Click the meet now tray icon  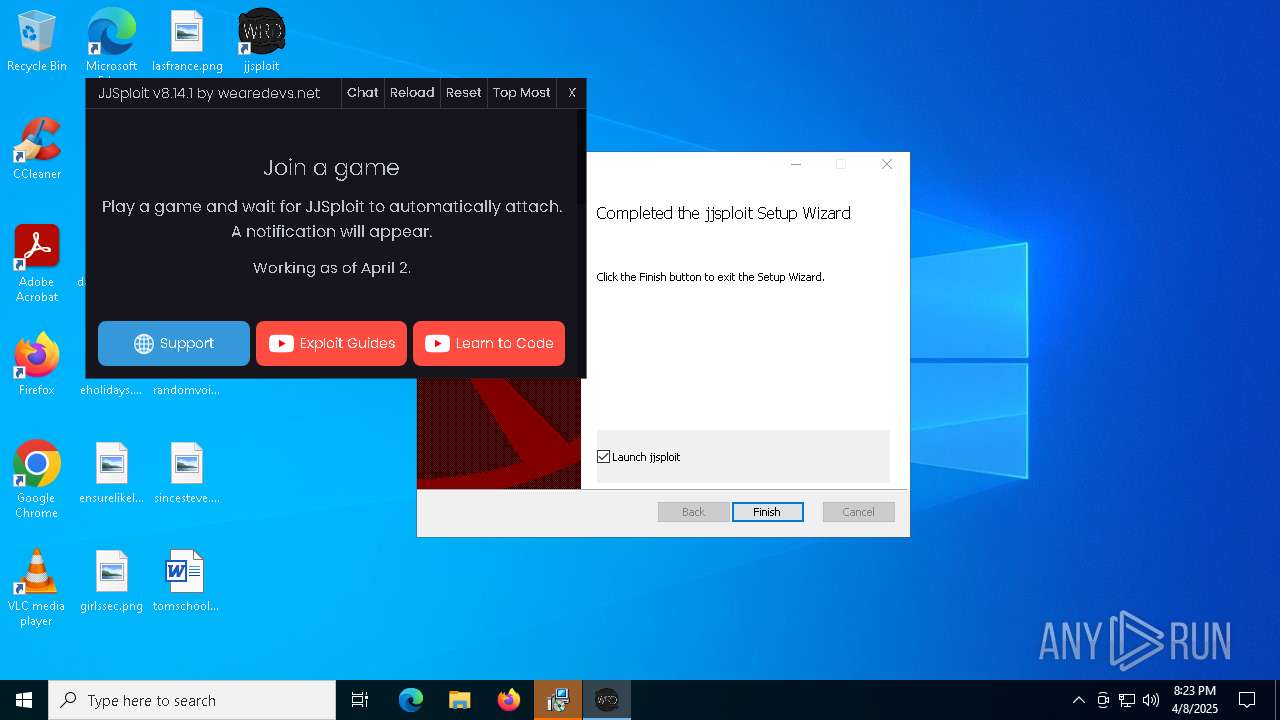[x=1103, y=700]
